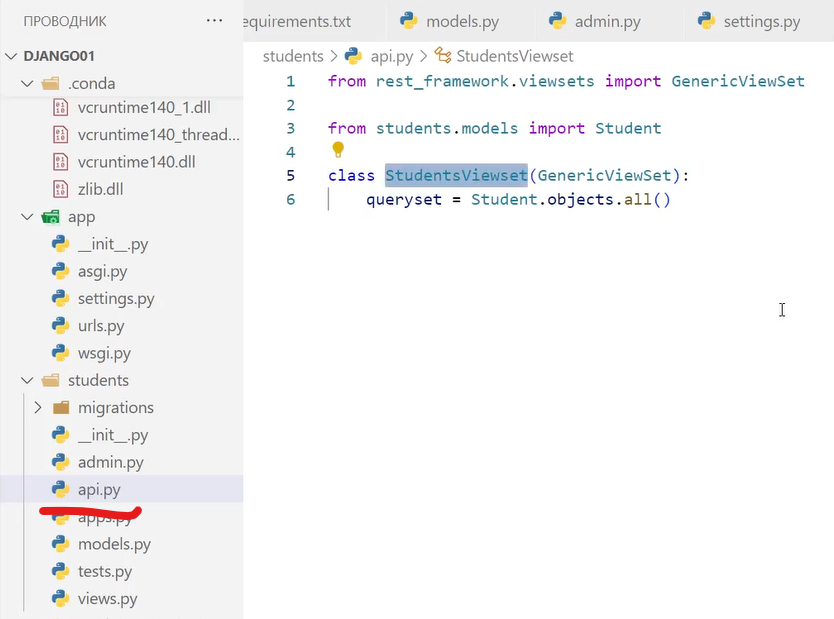Click the class symbol icon in the breadcrumb
The width and height of the screenshot is (834, 619).
[442, 57]
